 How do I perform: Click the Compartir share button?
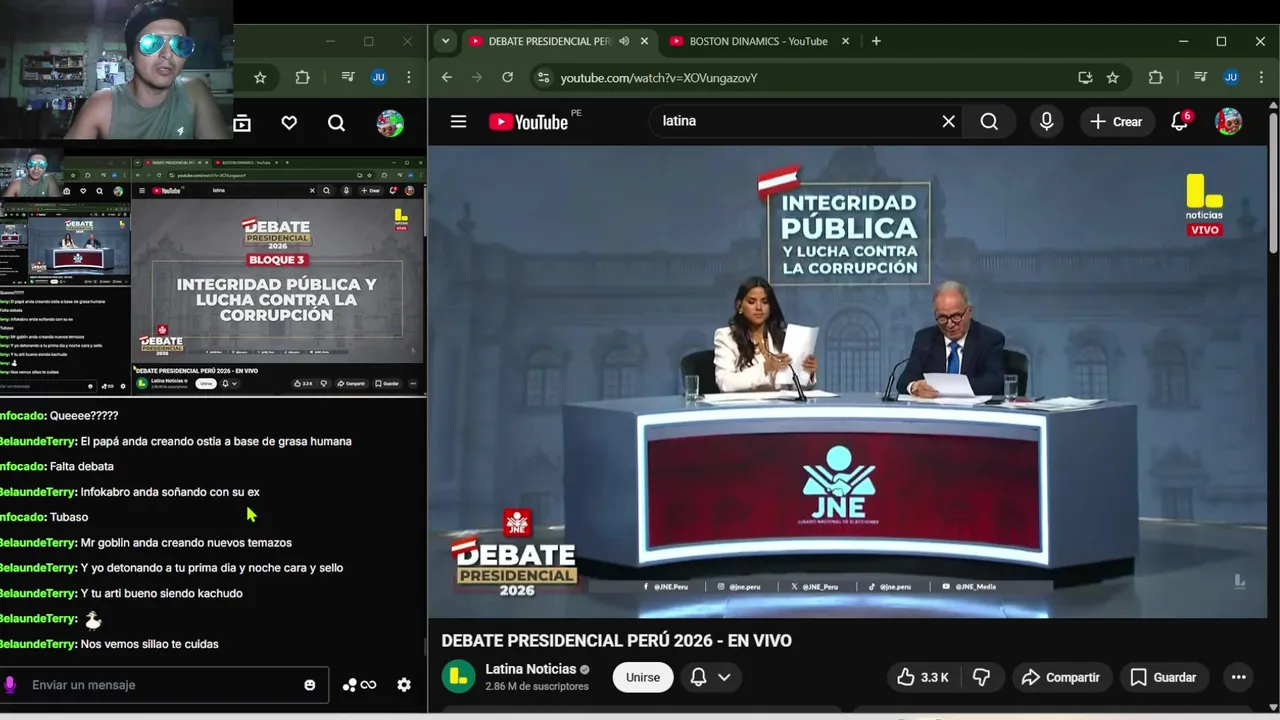pyautogui.click(x=1060, y=677)
